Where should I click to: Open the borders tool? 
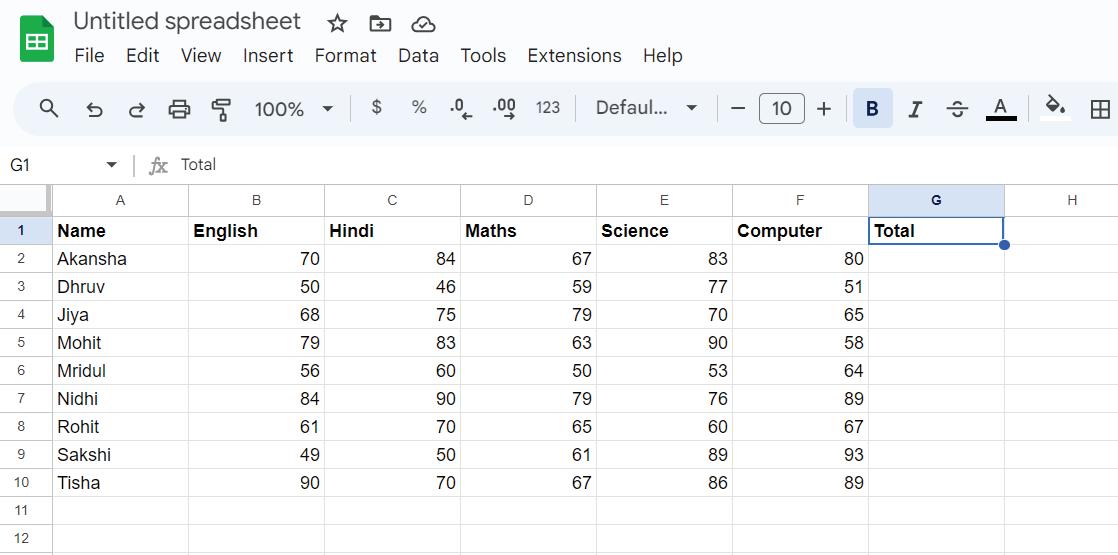pyautogui.click(x=1100, y=109)
